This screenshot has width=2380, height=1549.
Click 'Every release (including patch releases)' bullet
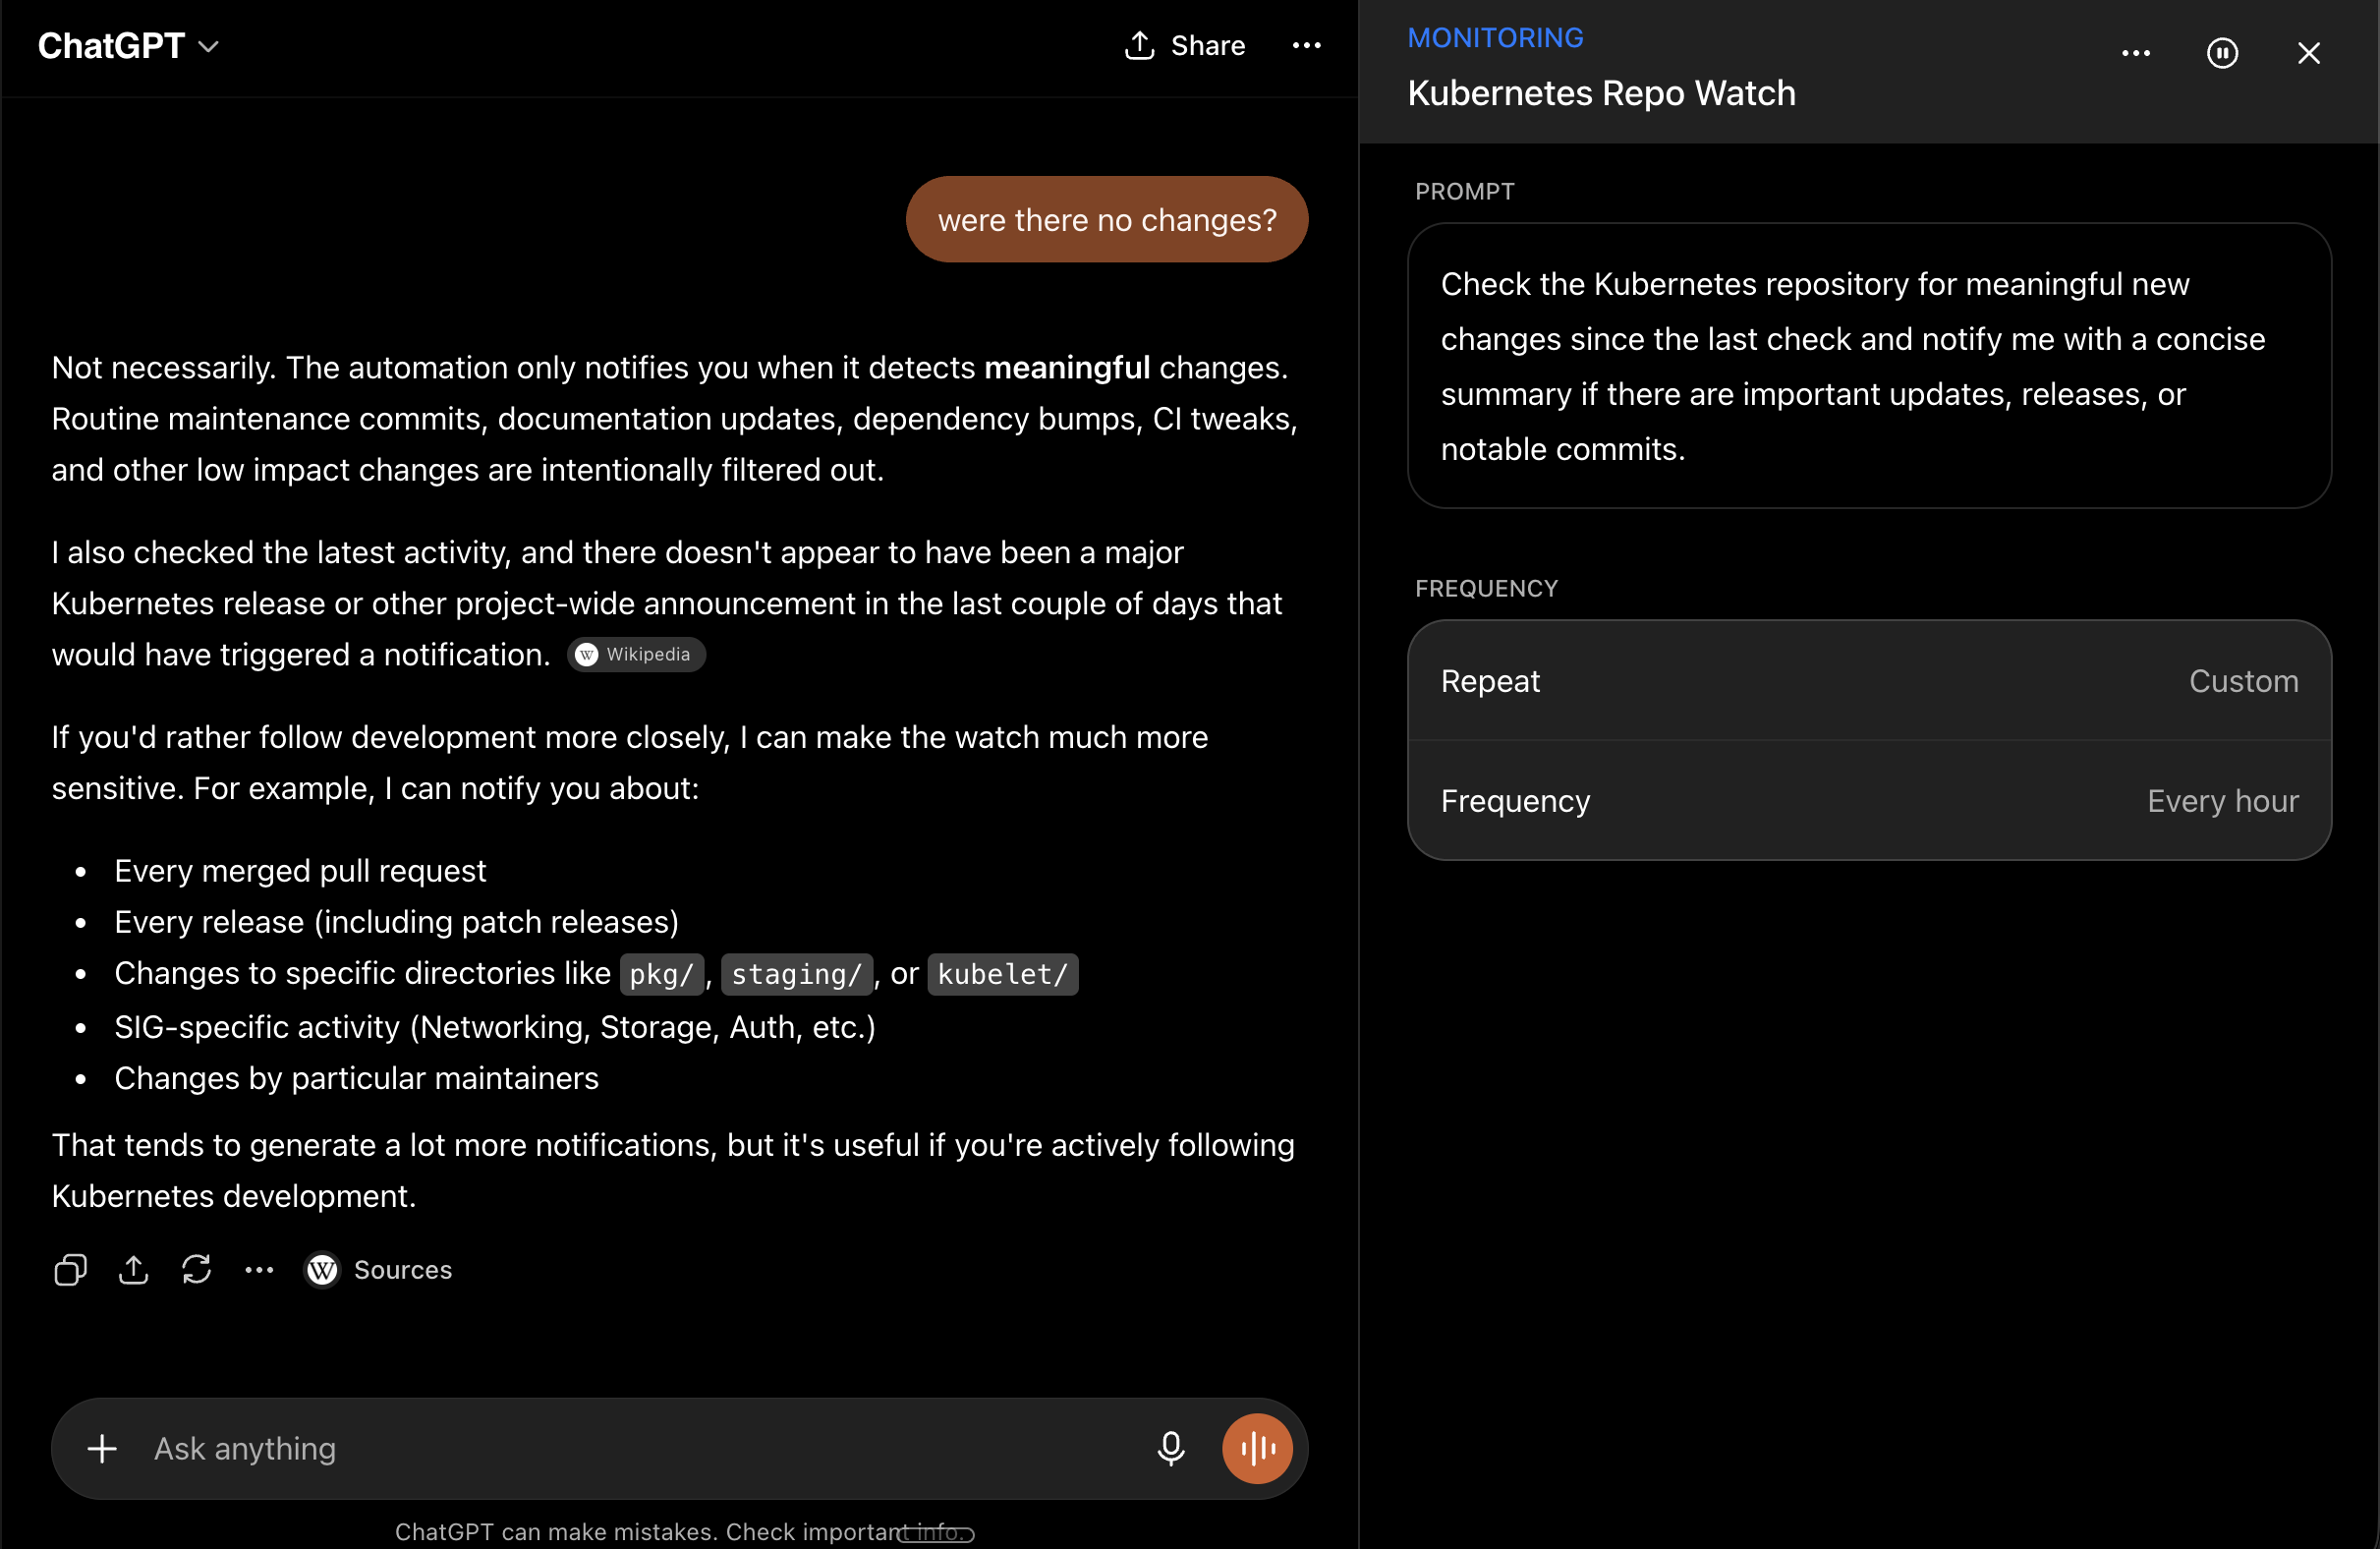(396, 922)
